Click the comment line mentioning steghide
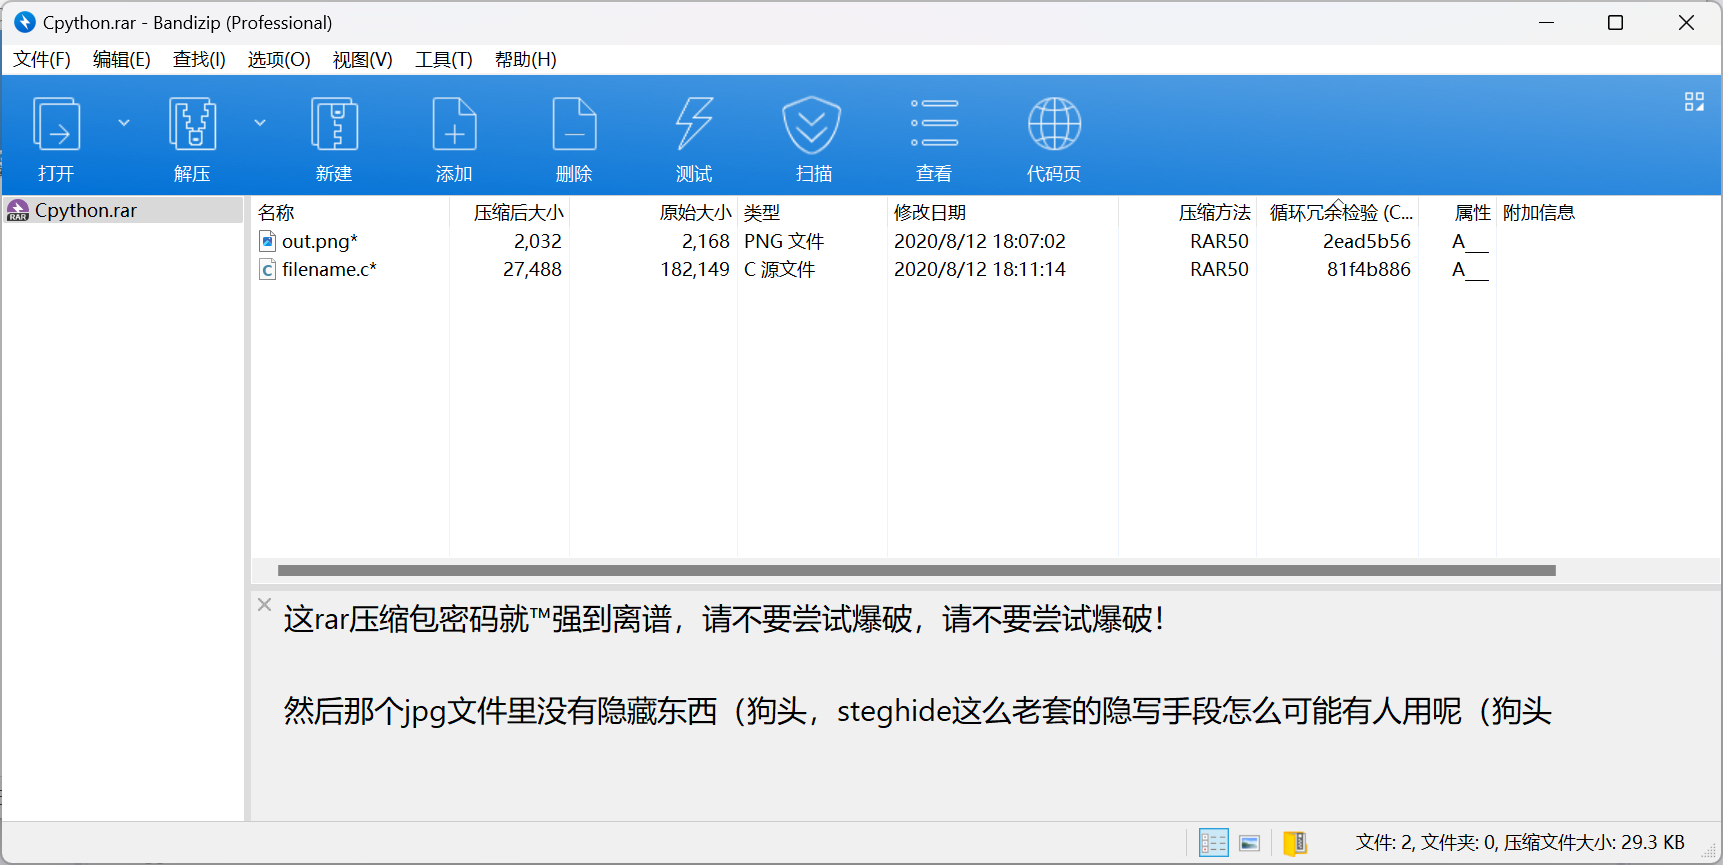The image size is (1723, 865). (917, 711)
